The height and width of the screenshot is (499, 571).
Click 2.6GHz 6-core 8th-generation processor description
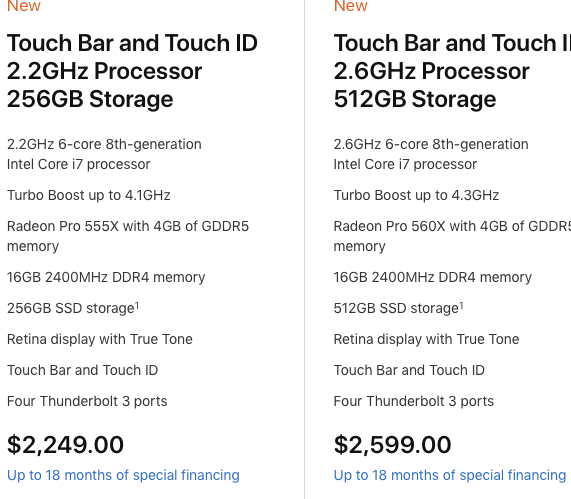431,154
